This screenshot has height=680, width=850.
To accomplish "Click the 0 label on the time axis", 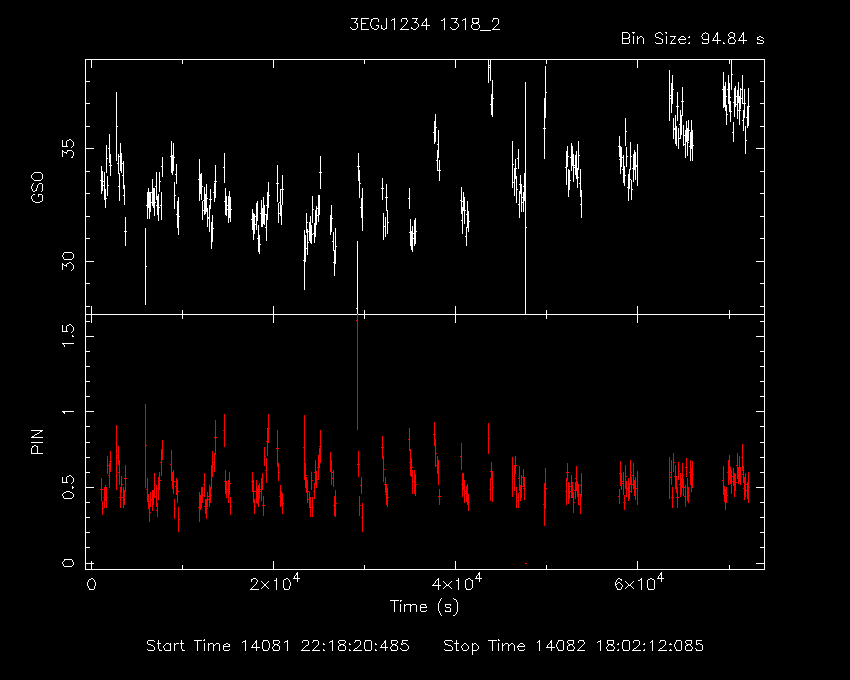I will click(92, 585).
